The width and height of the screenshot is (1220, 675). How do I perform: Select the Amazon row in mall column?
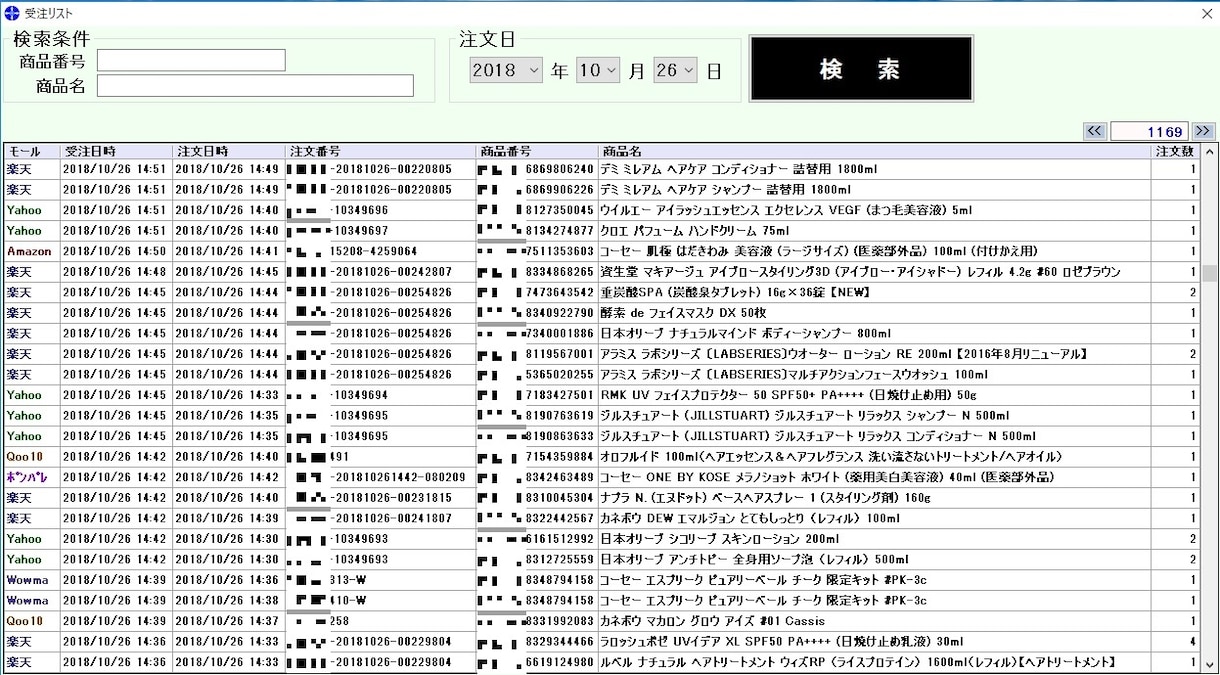[31, 251]
